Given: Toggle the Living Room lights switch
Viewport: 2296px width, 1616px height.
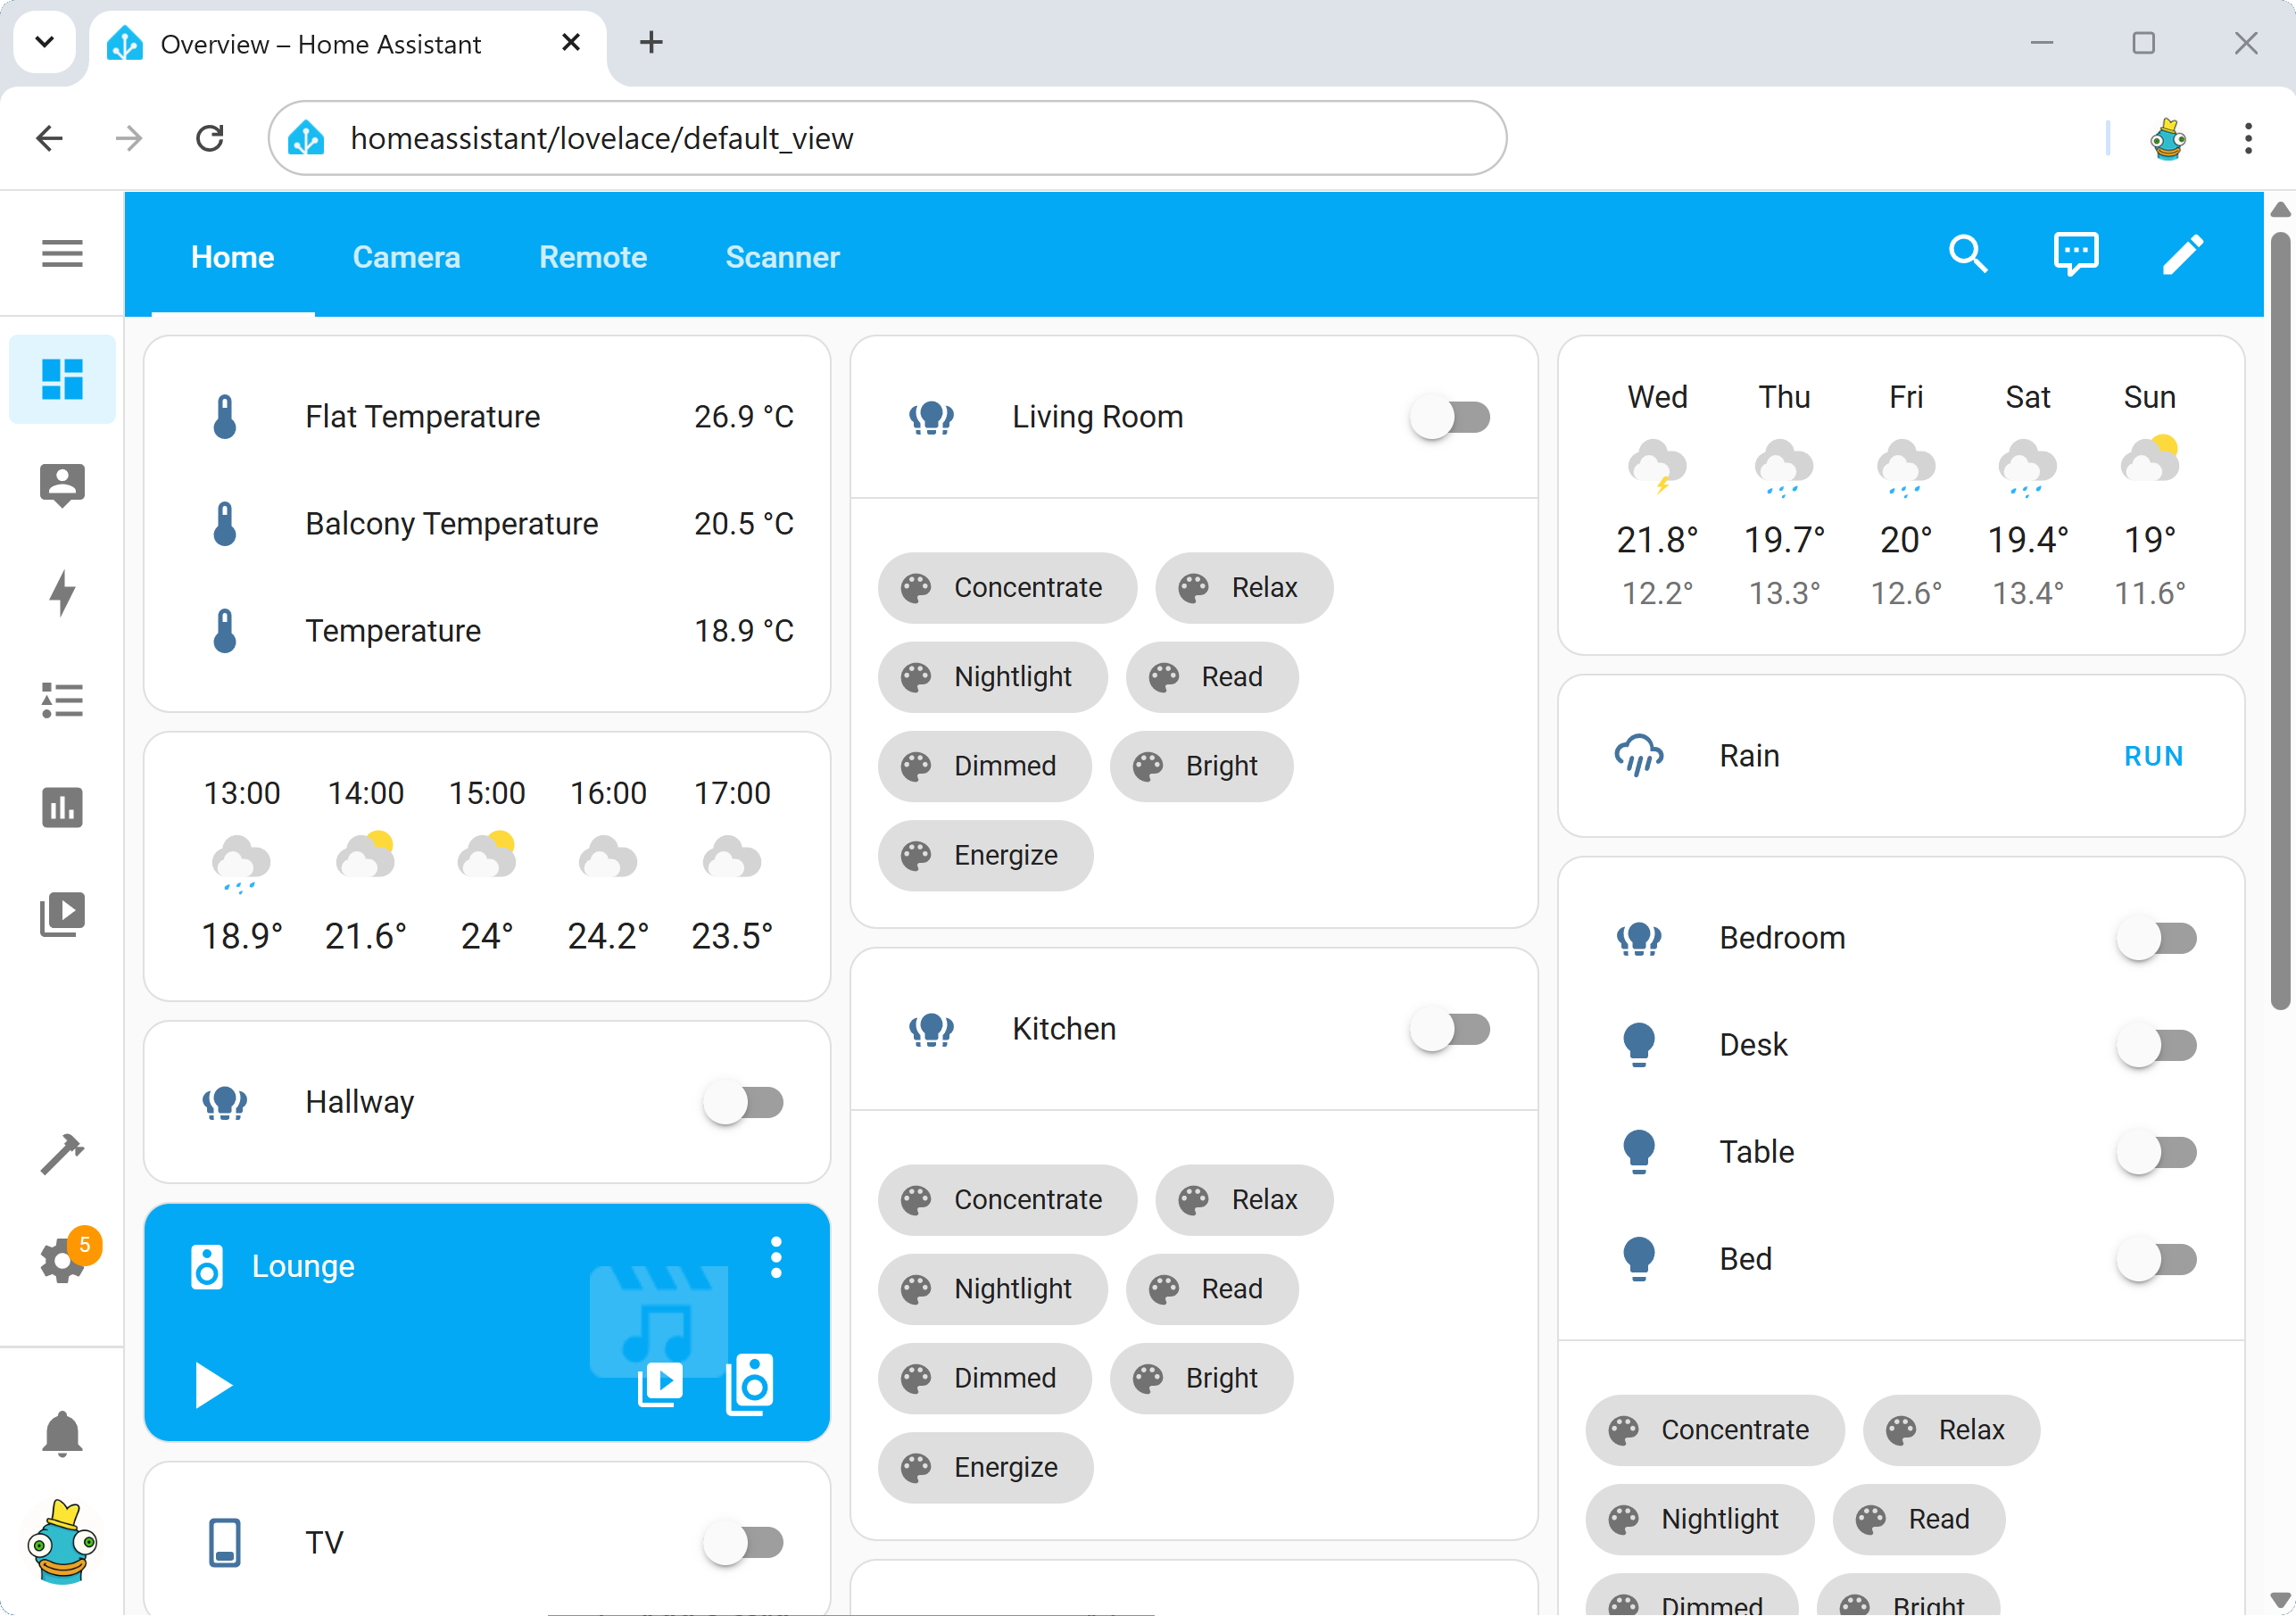Looking at the screenshot, I should (1451, 417).
